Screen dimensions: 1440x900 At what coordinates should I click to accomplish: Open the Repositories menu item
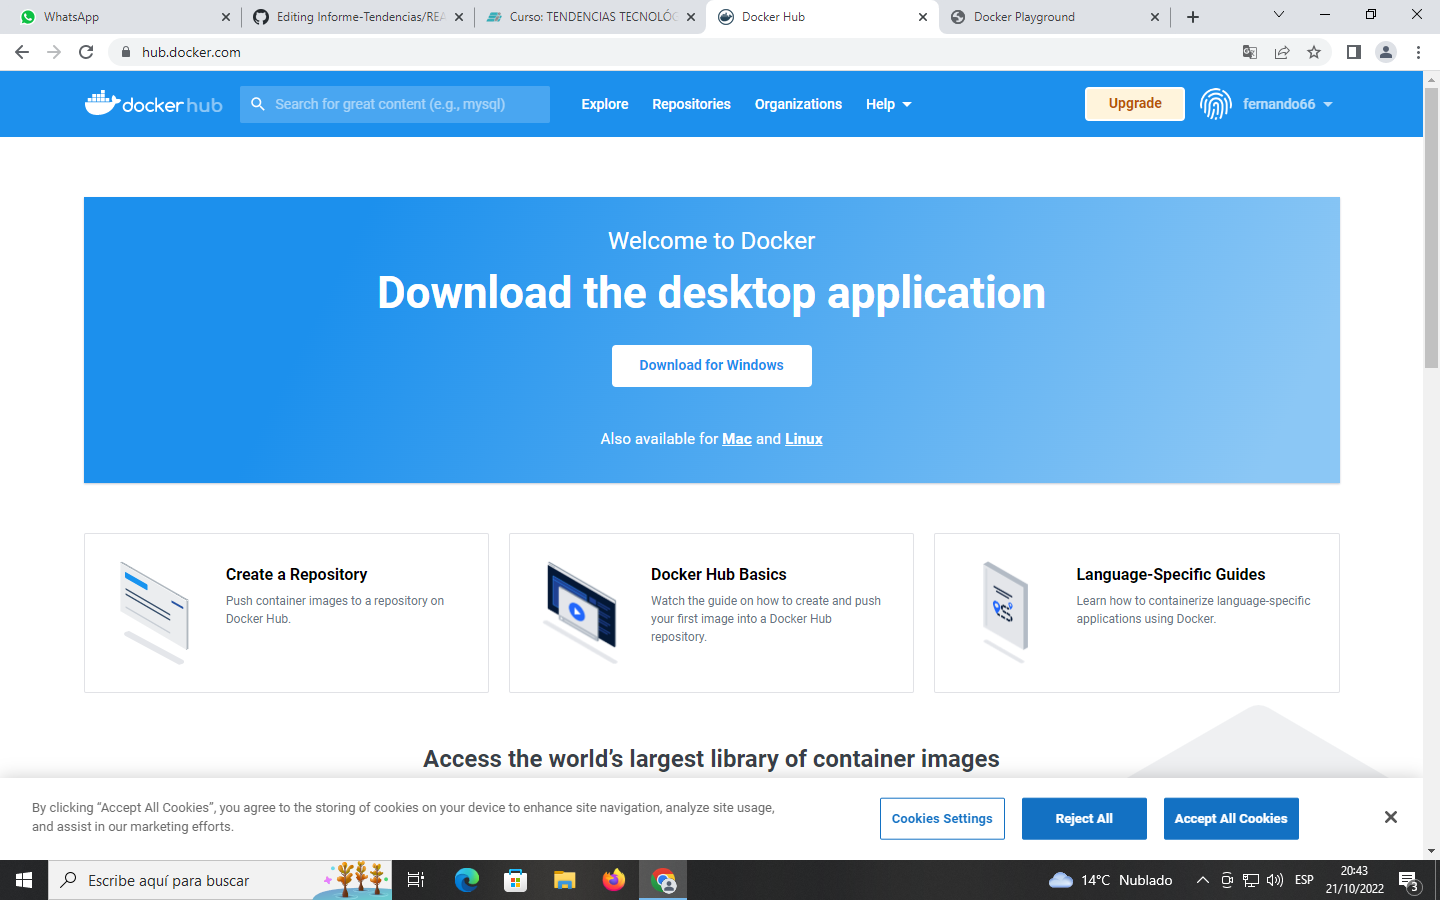[x=691, y=103]
